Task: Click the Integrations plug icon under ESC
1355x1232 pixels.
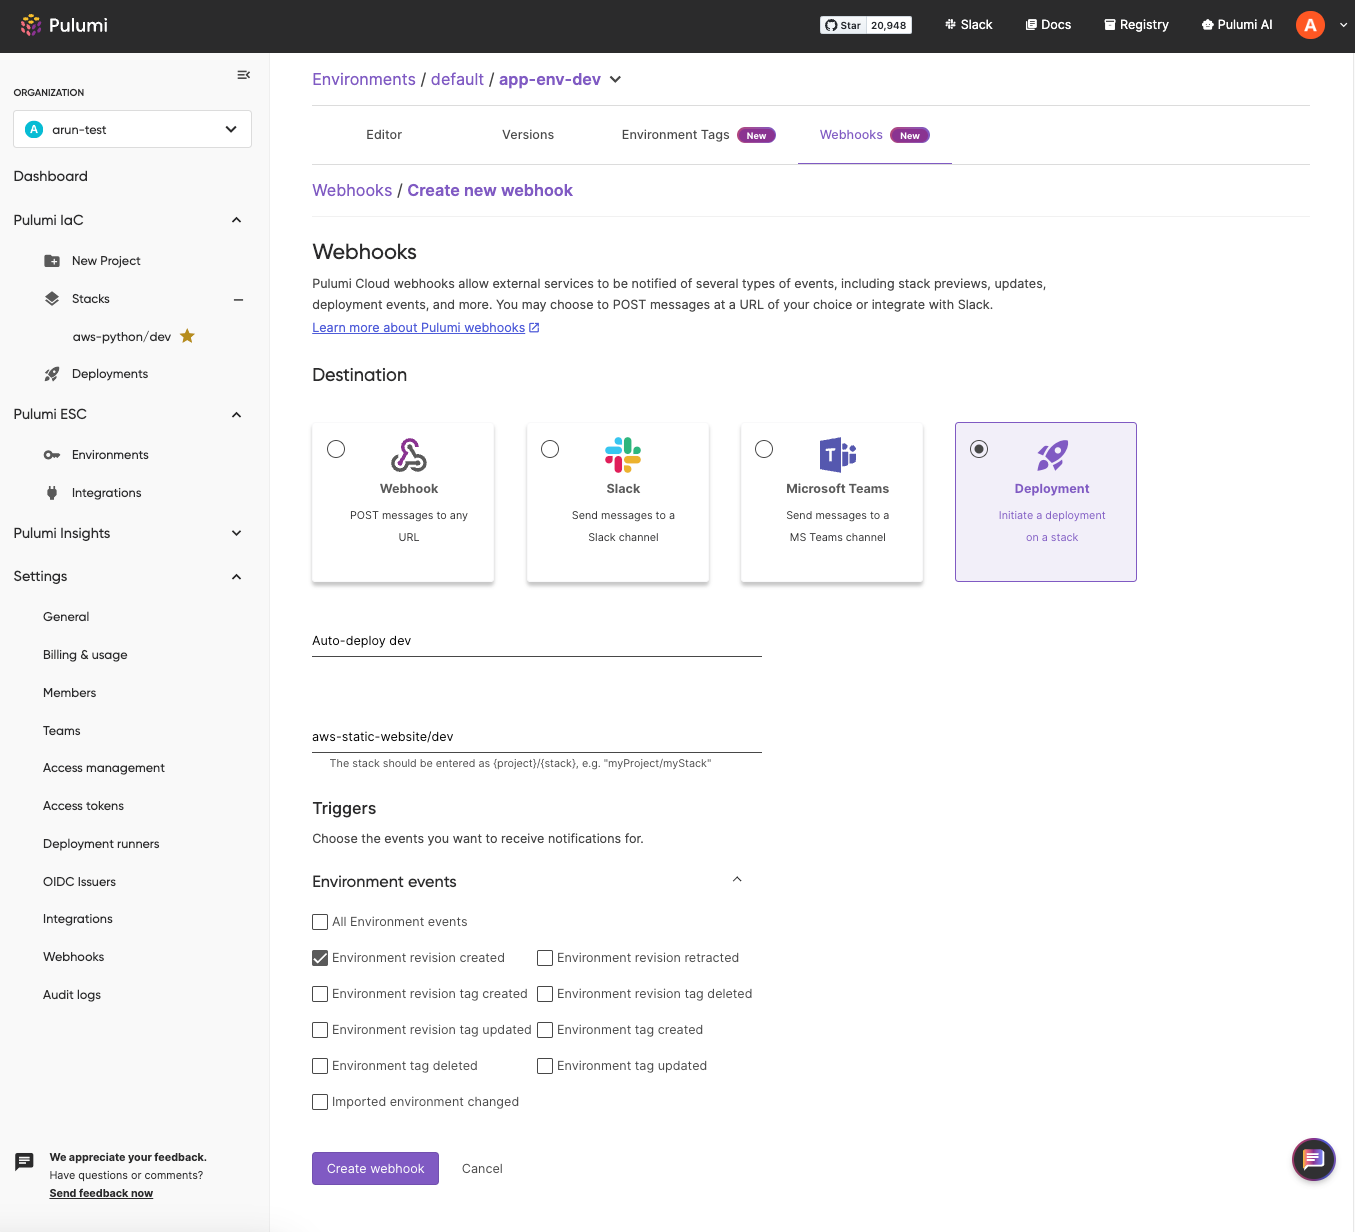Action: 52,493
